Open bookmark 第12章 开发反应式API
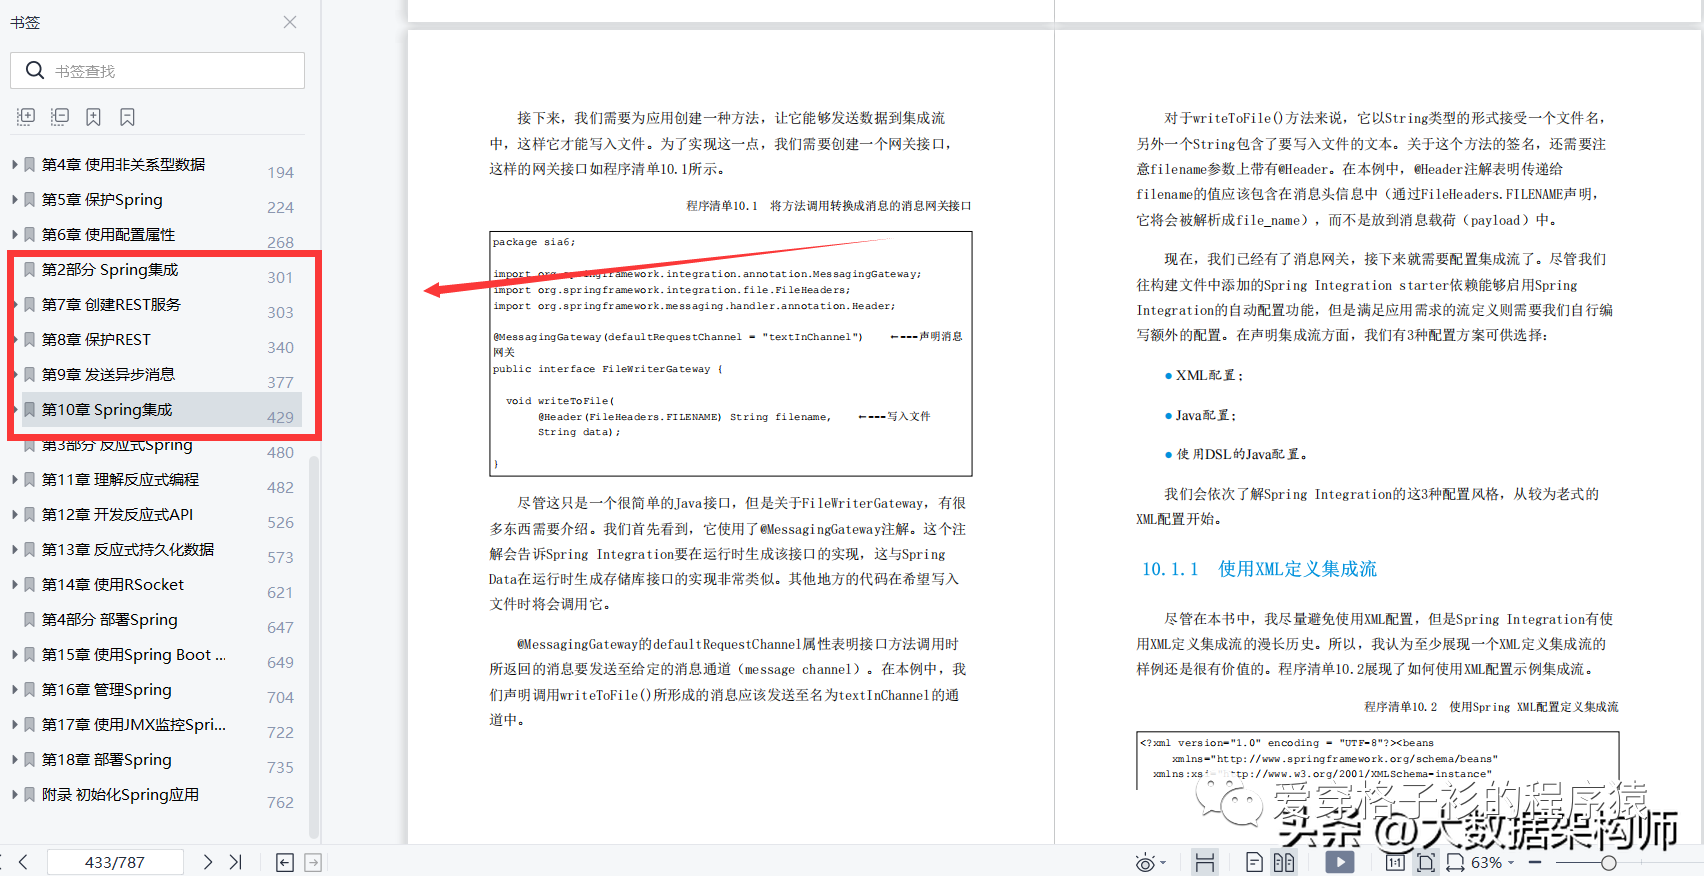This screenshot has width=1704, height=876. (x=117, y=514)
